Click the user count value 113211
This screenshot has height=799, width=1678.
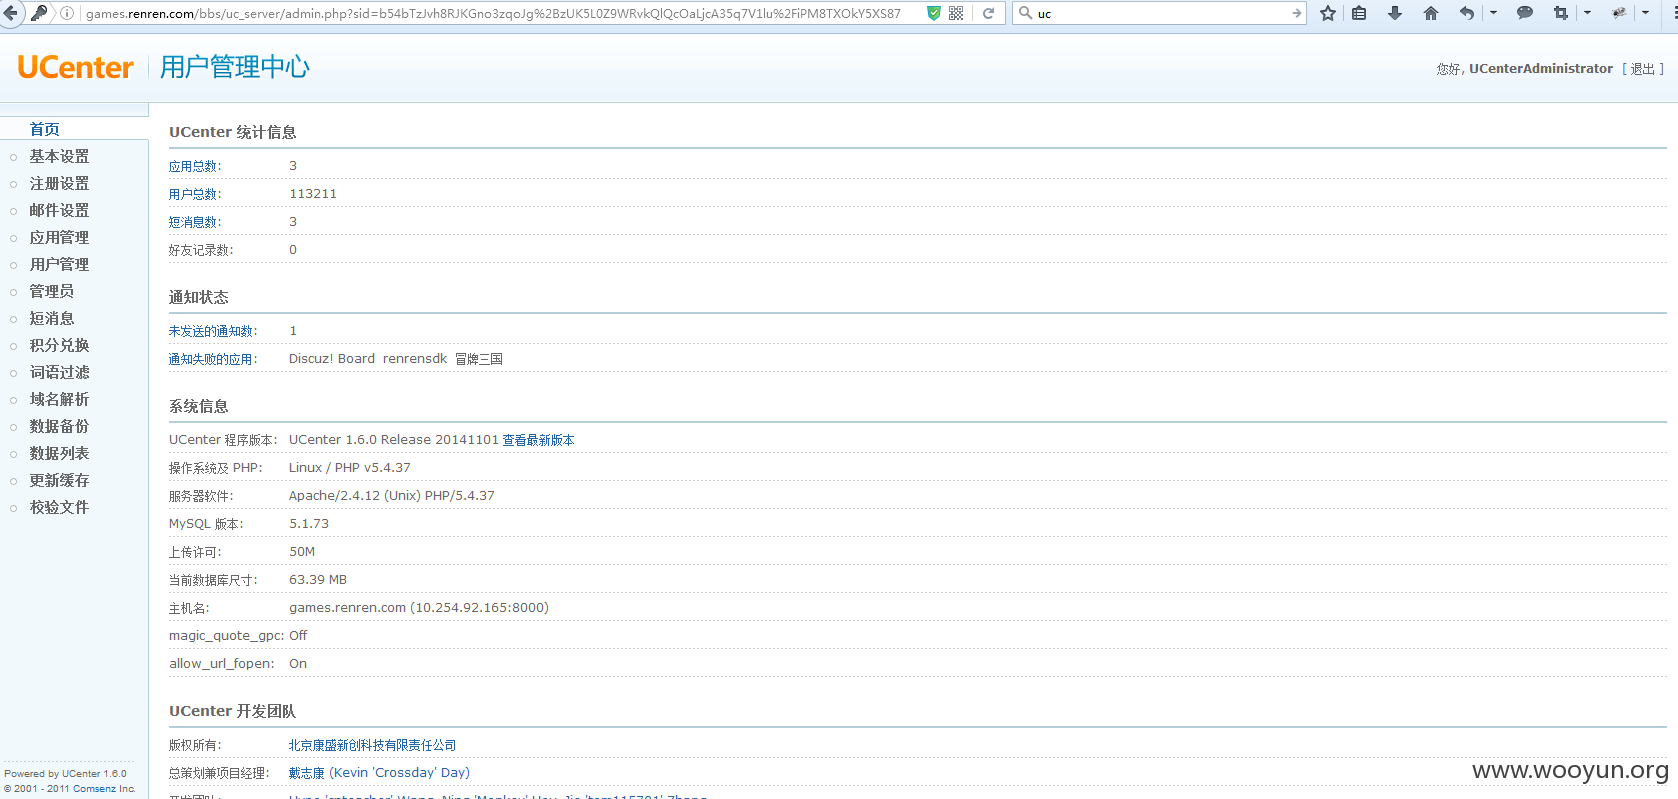click(x=313, y=194)
